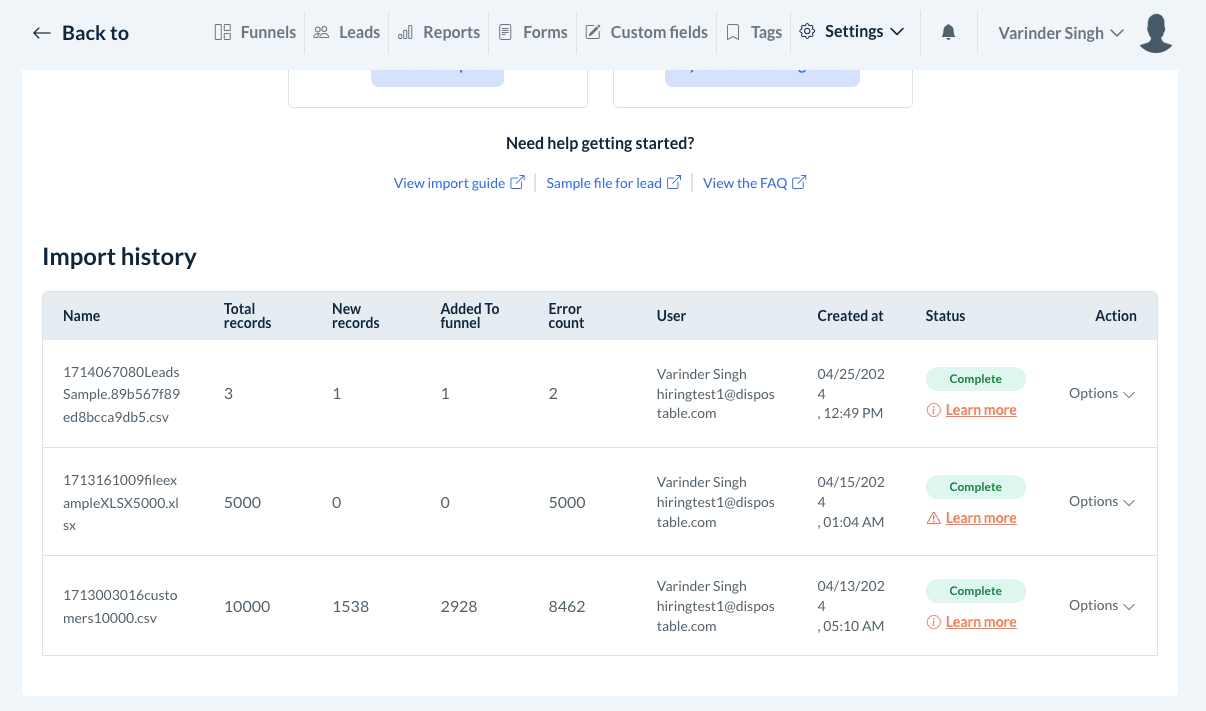Click the user profile avatar
This screenshot has height=711, width=1206.
(1155, 33)
